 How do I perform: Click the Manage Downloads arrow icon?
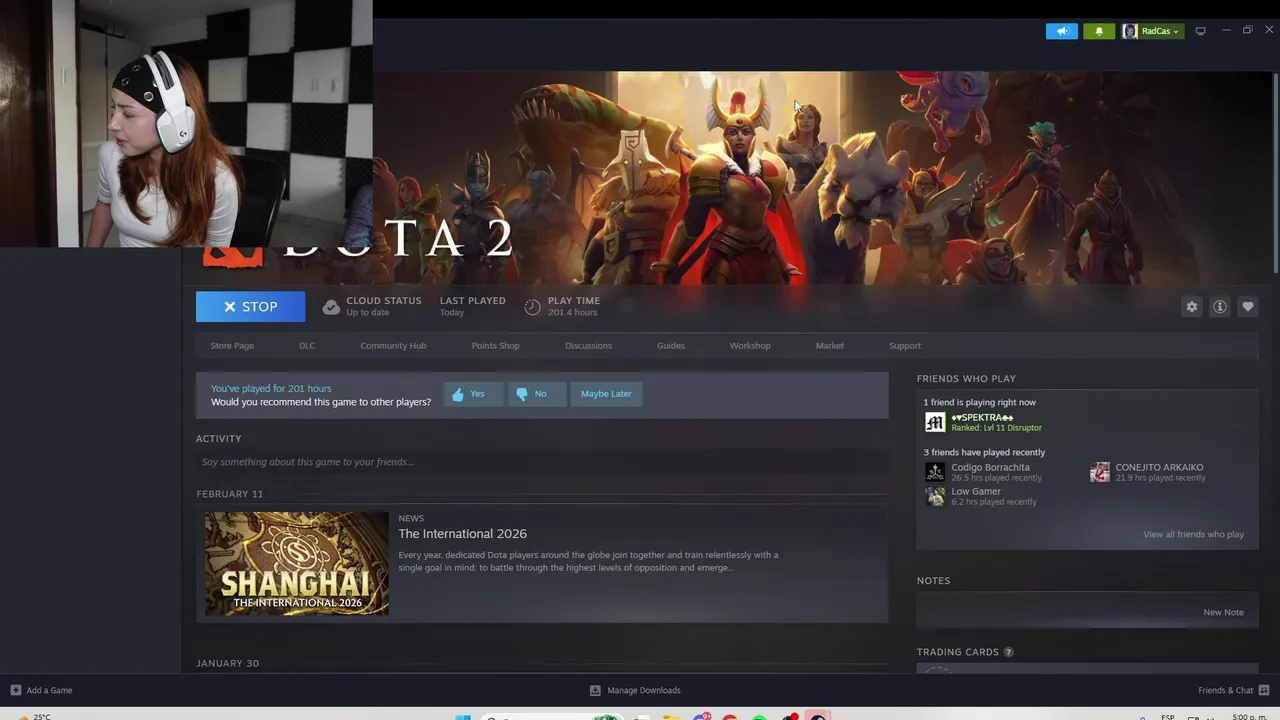tap(595, 690)
